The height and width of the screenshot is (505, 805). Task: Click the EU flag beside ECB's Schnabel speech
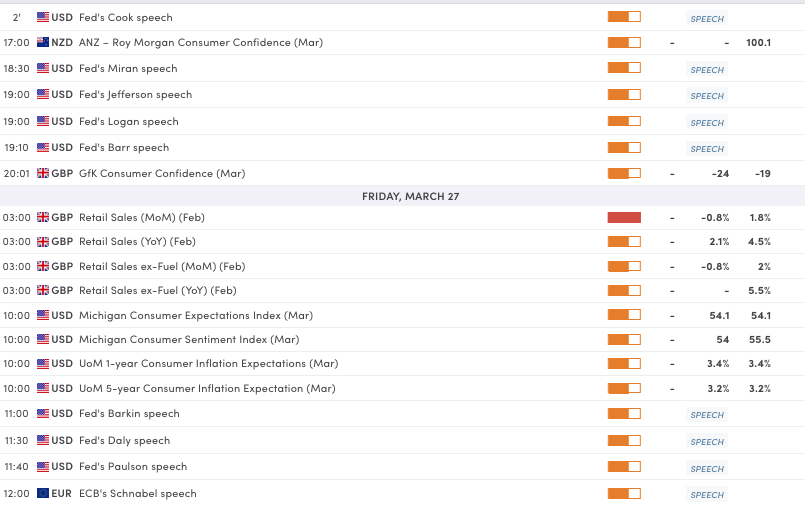point(43,493)
